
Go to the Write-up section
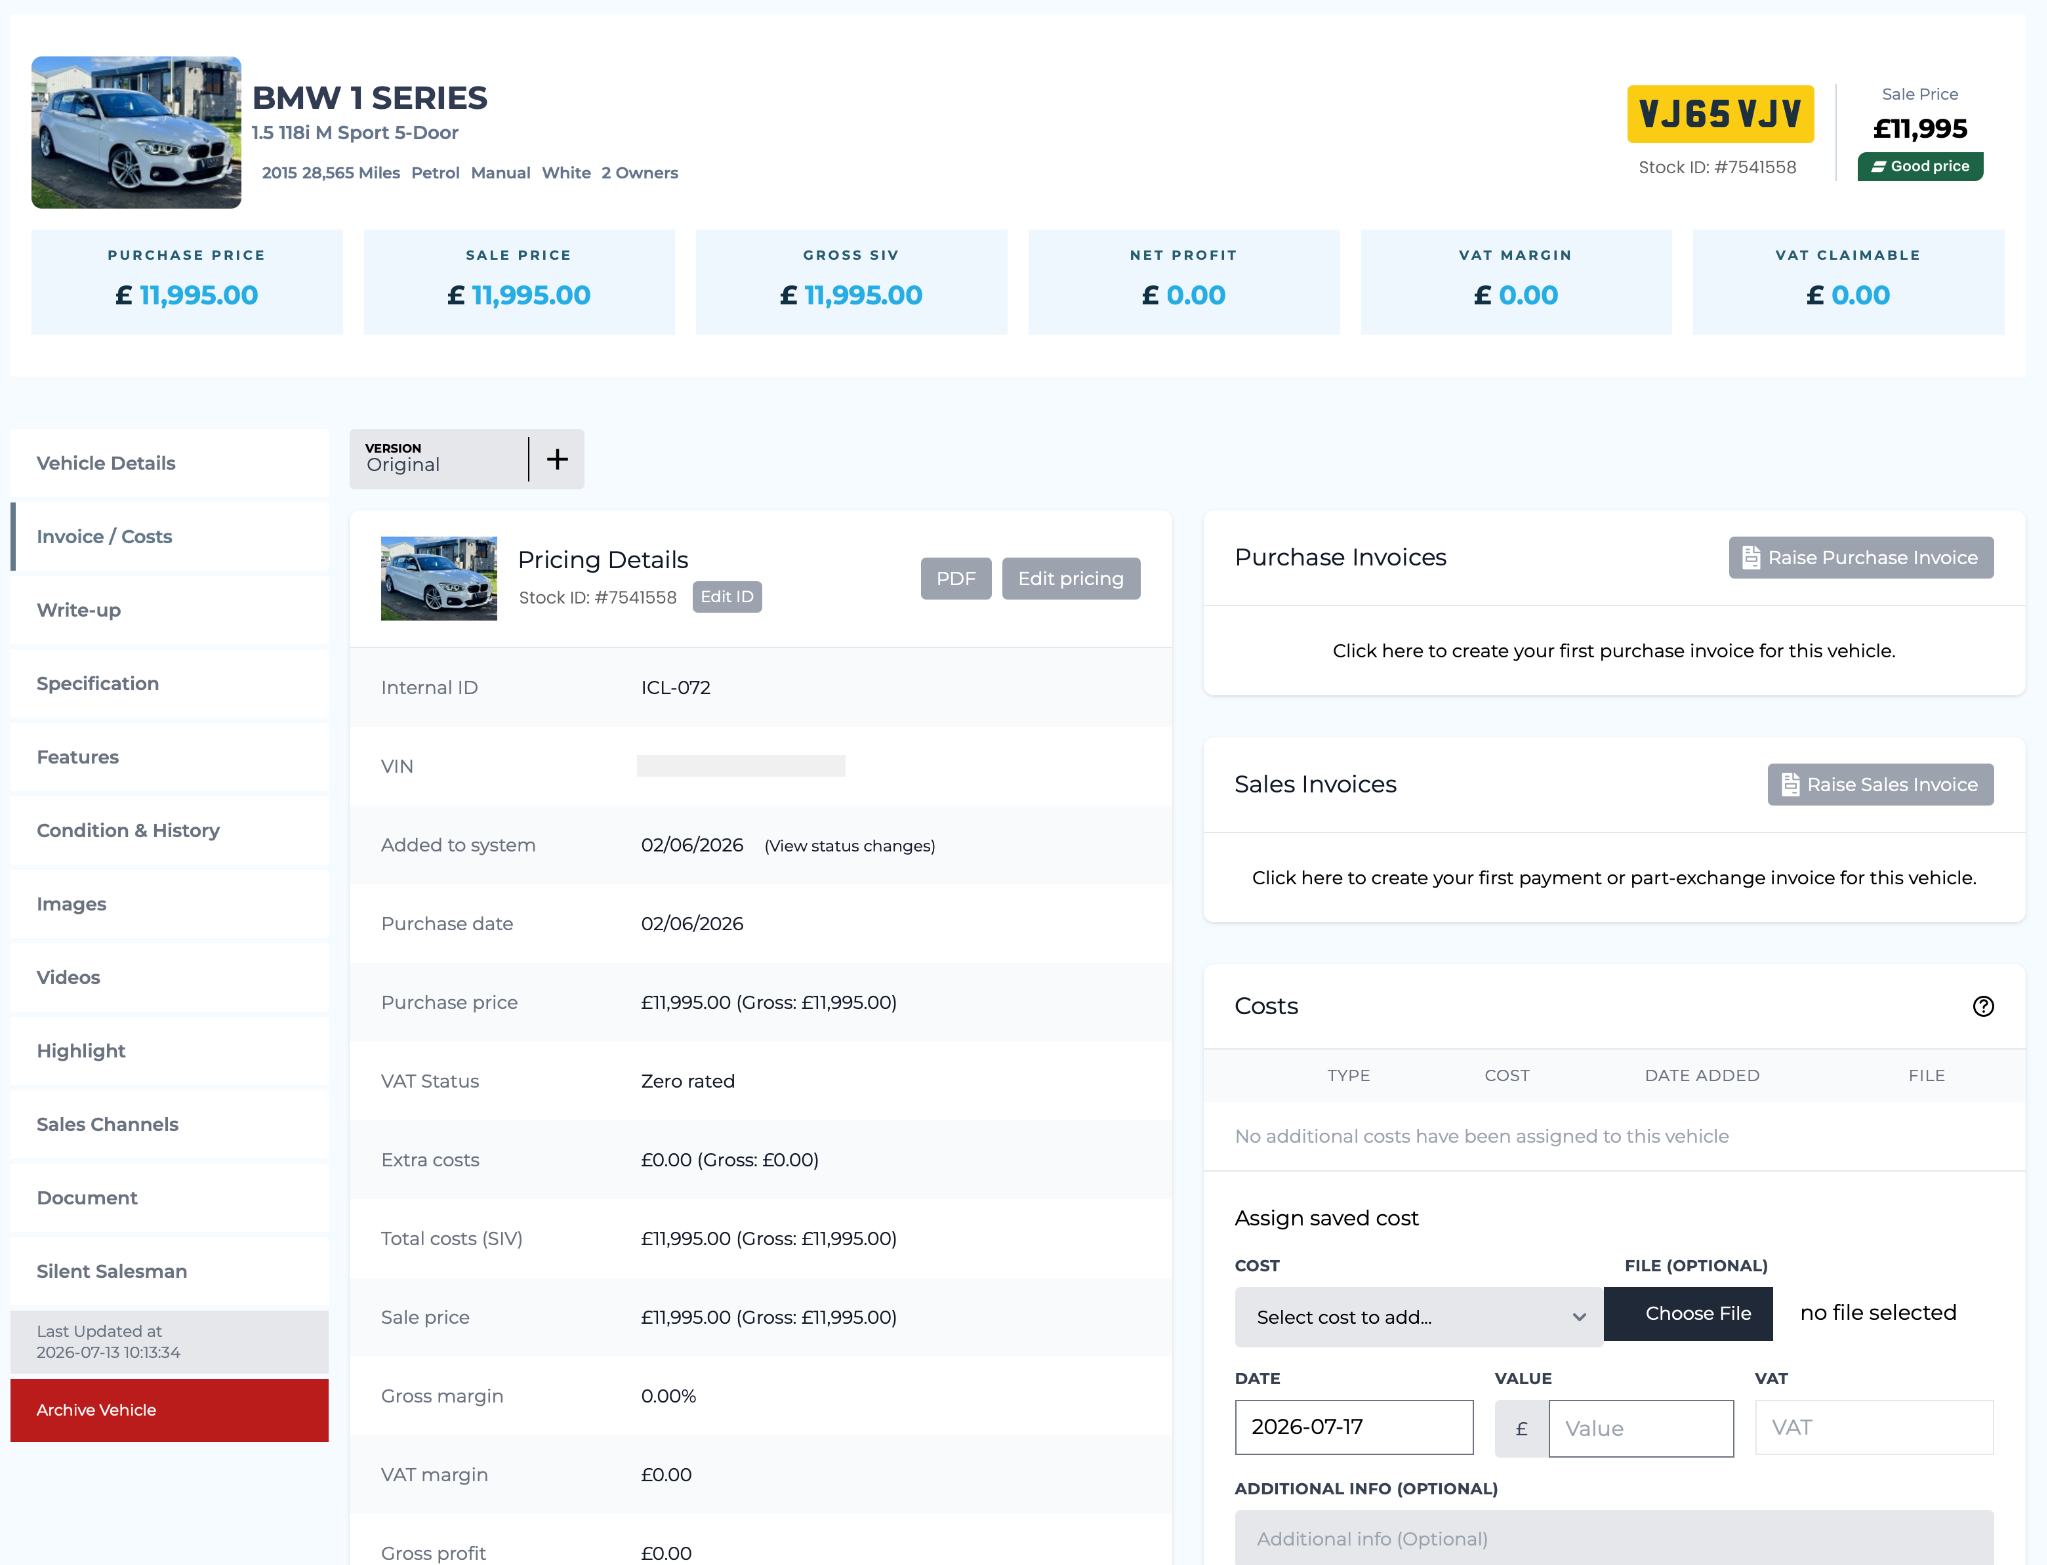(169, 610)
